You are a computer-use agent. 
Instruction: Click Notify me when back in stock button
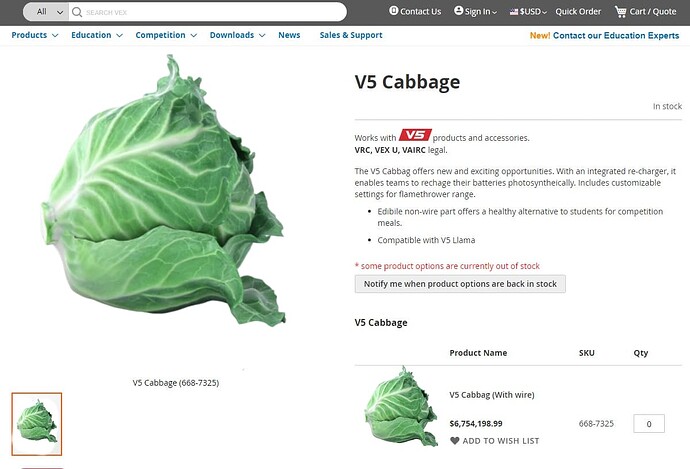(460, 284)
